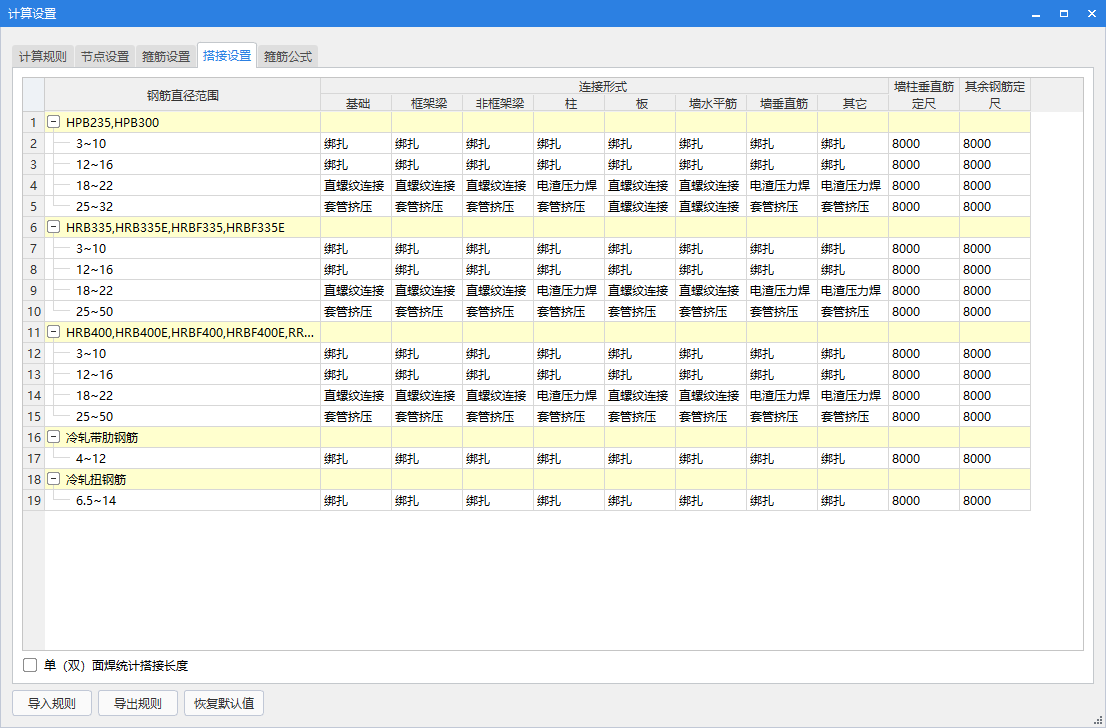Toggle 单(双)面焊统计搭接长度 checkbox
Screen dimensions: 1106x728
pyautogui.click(x=30, y=665)
